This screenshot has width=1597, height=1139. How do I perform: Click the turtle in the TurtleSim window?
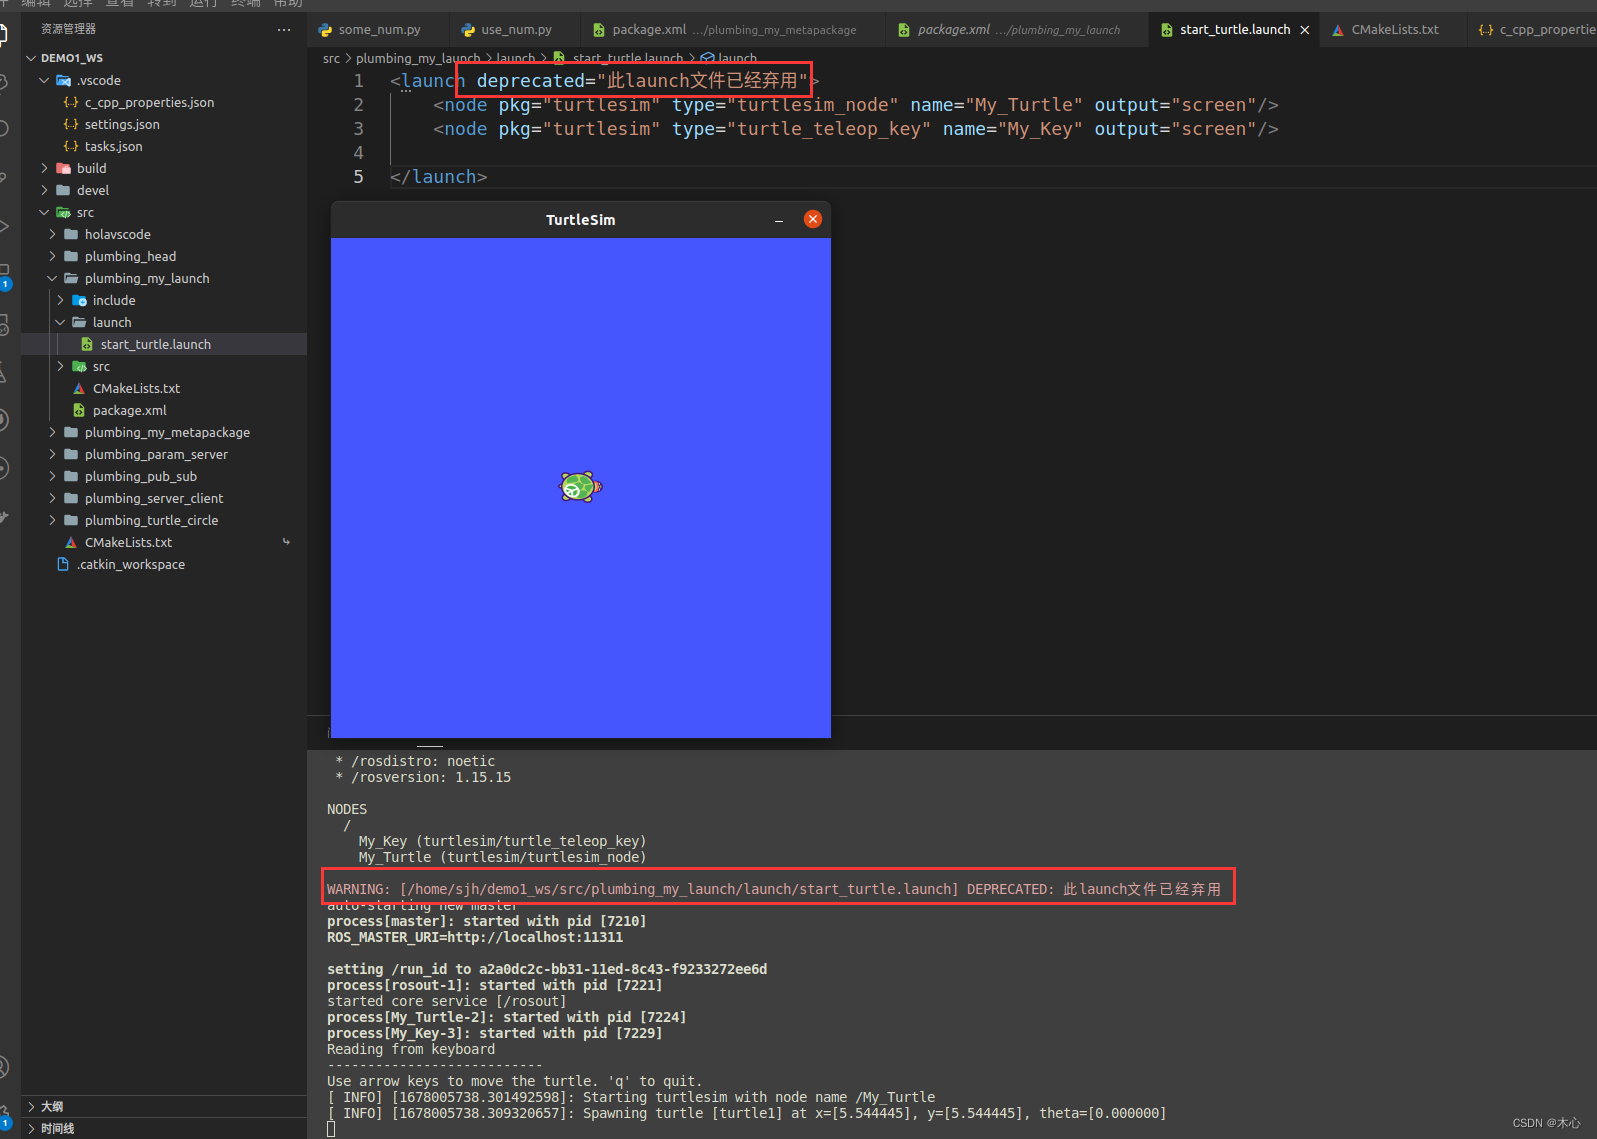[x=580, y=487]
